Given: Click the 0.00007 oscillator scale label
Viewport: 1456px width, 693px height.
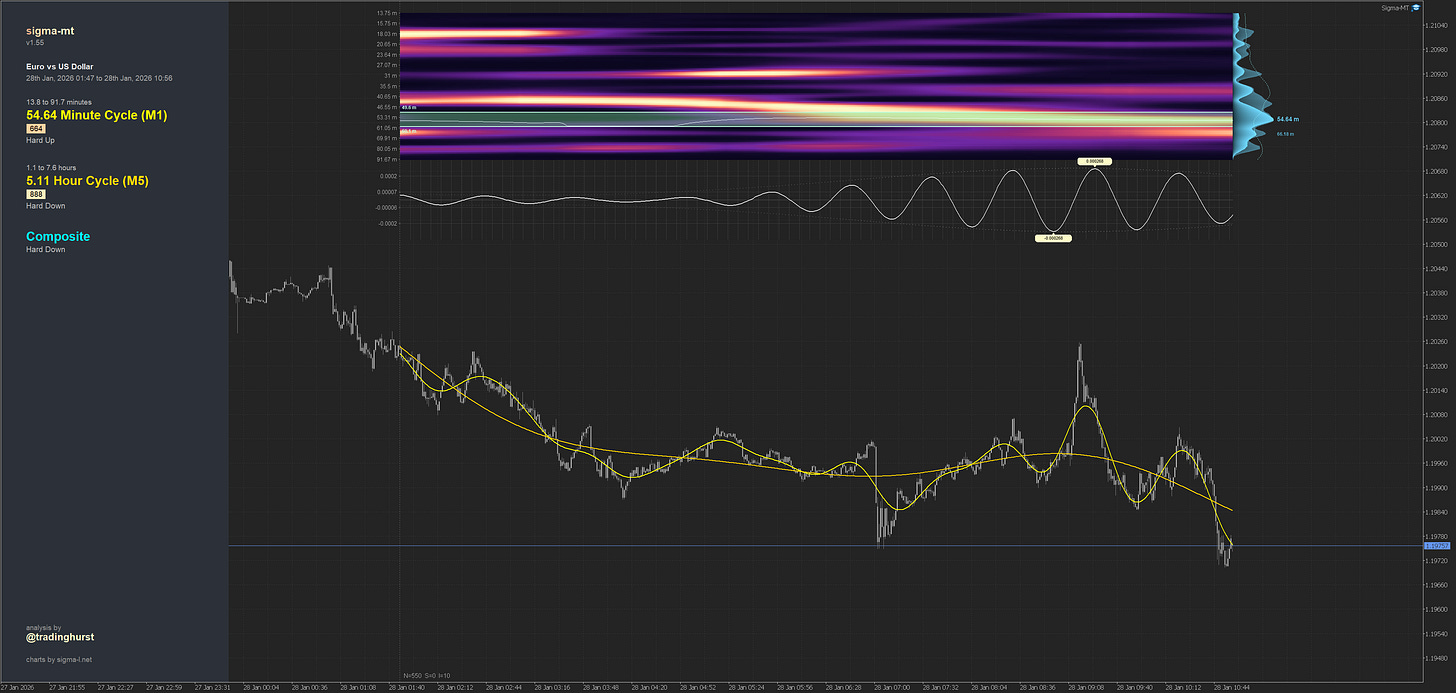Looking at the screenshot, I should 385,191.
